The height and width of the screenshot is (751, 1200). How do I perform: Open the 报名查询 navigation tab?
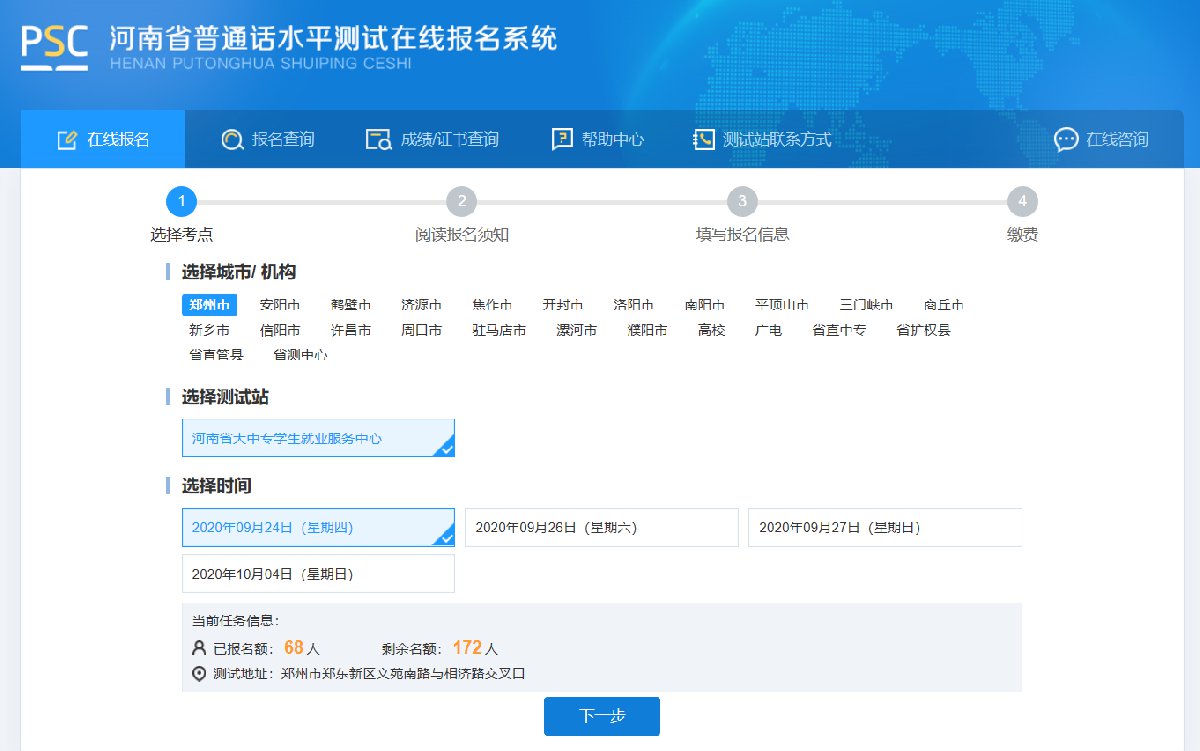[x=283, y=140]
